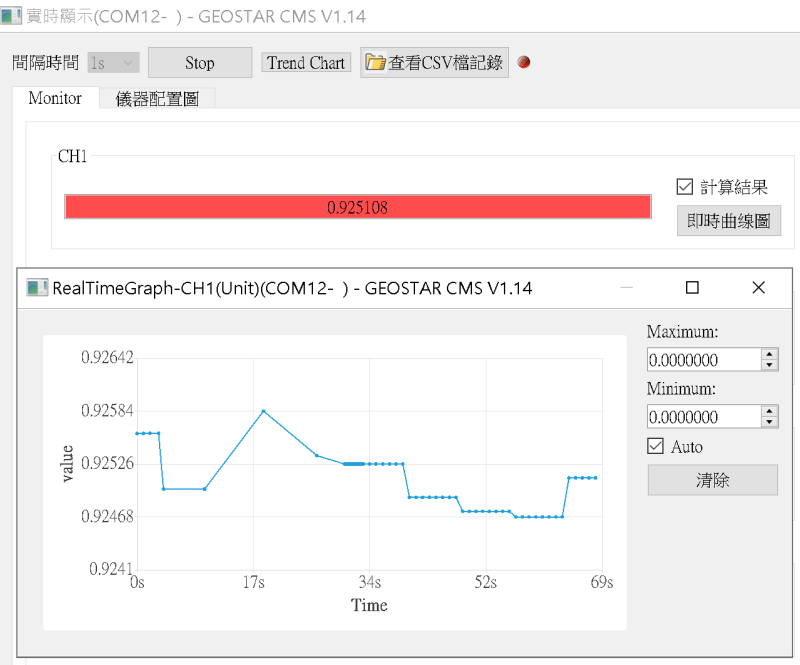This screenshot has width=800, height=665.
Task: Switch to the Monitor tab
Action: pos(55,98)
